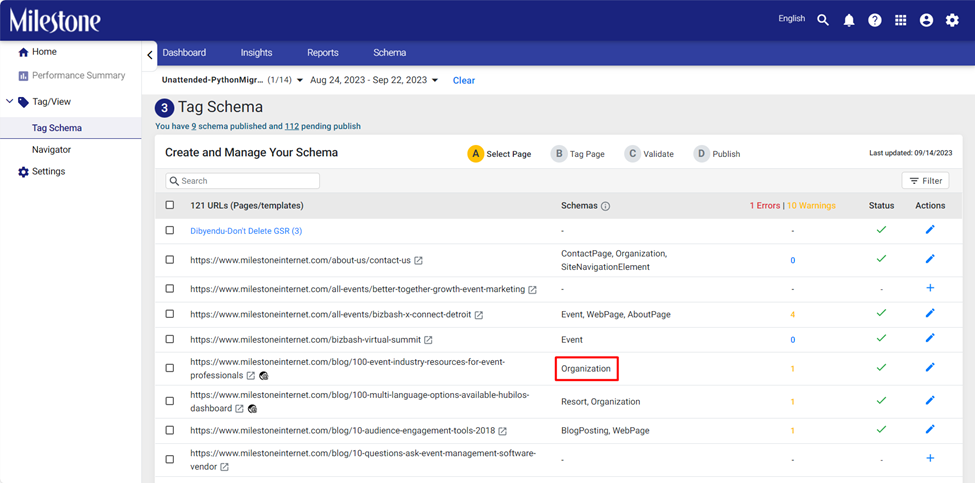Open the help question mark icon
The width and height of the screenshot is (975, 483).
click(x=875, y=21)
